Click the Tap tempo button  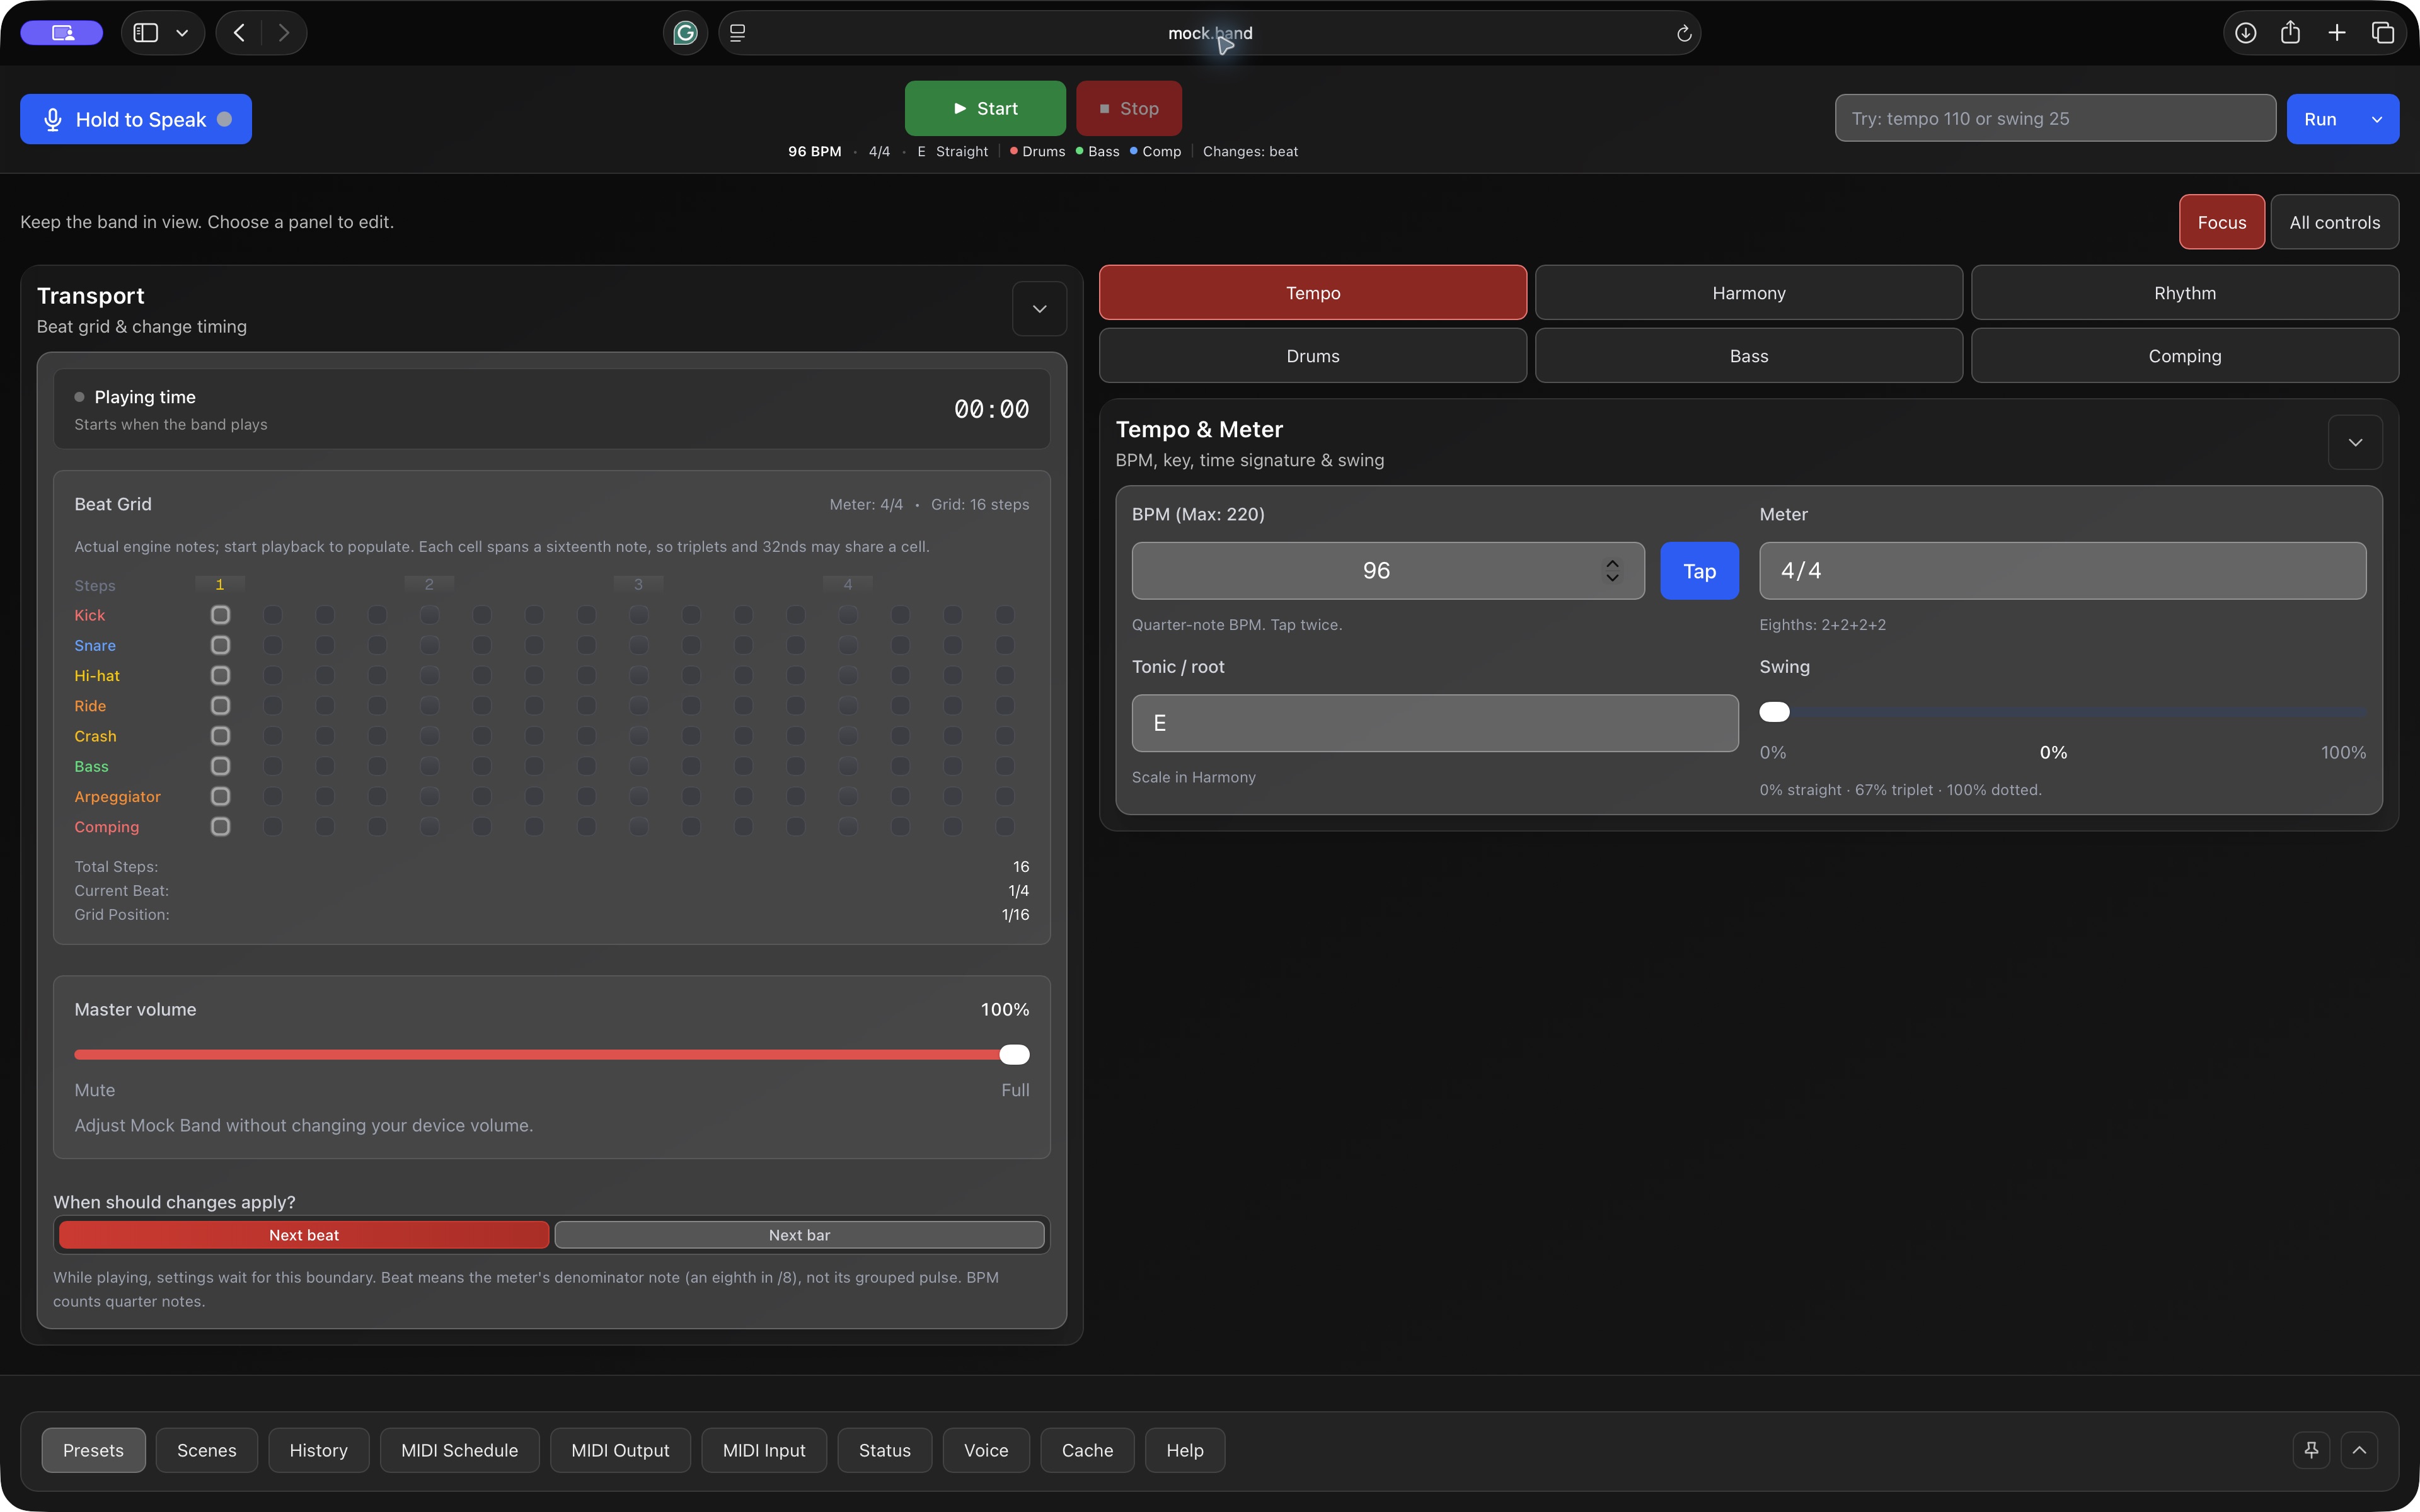coord(1699,571)
